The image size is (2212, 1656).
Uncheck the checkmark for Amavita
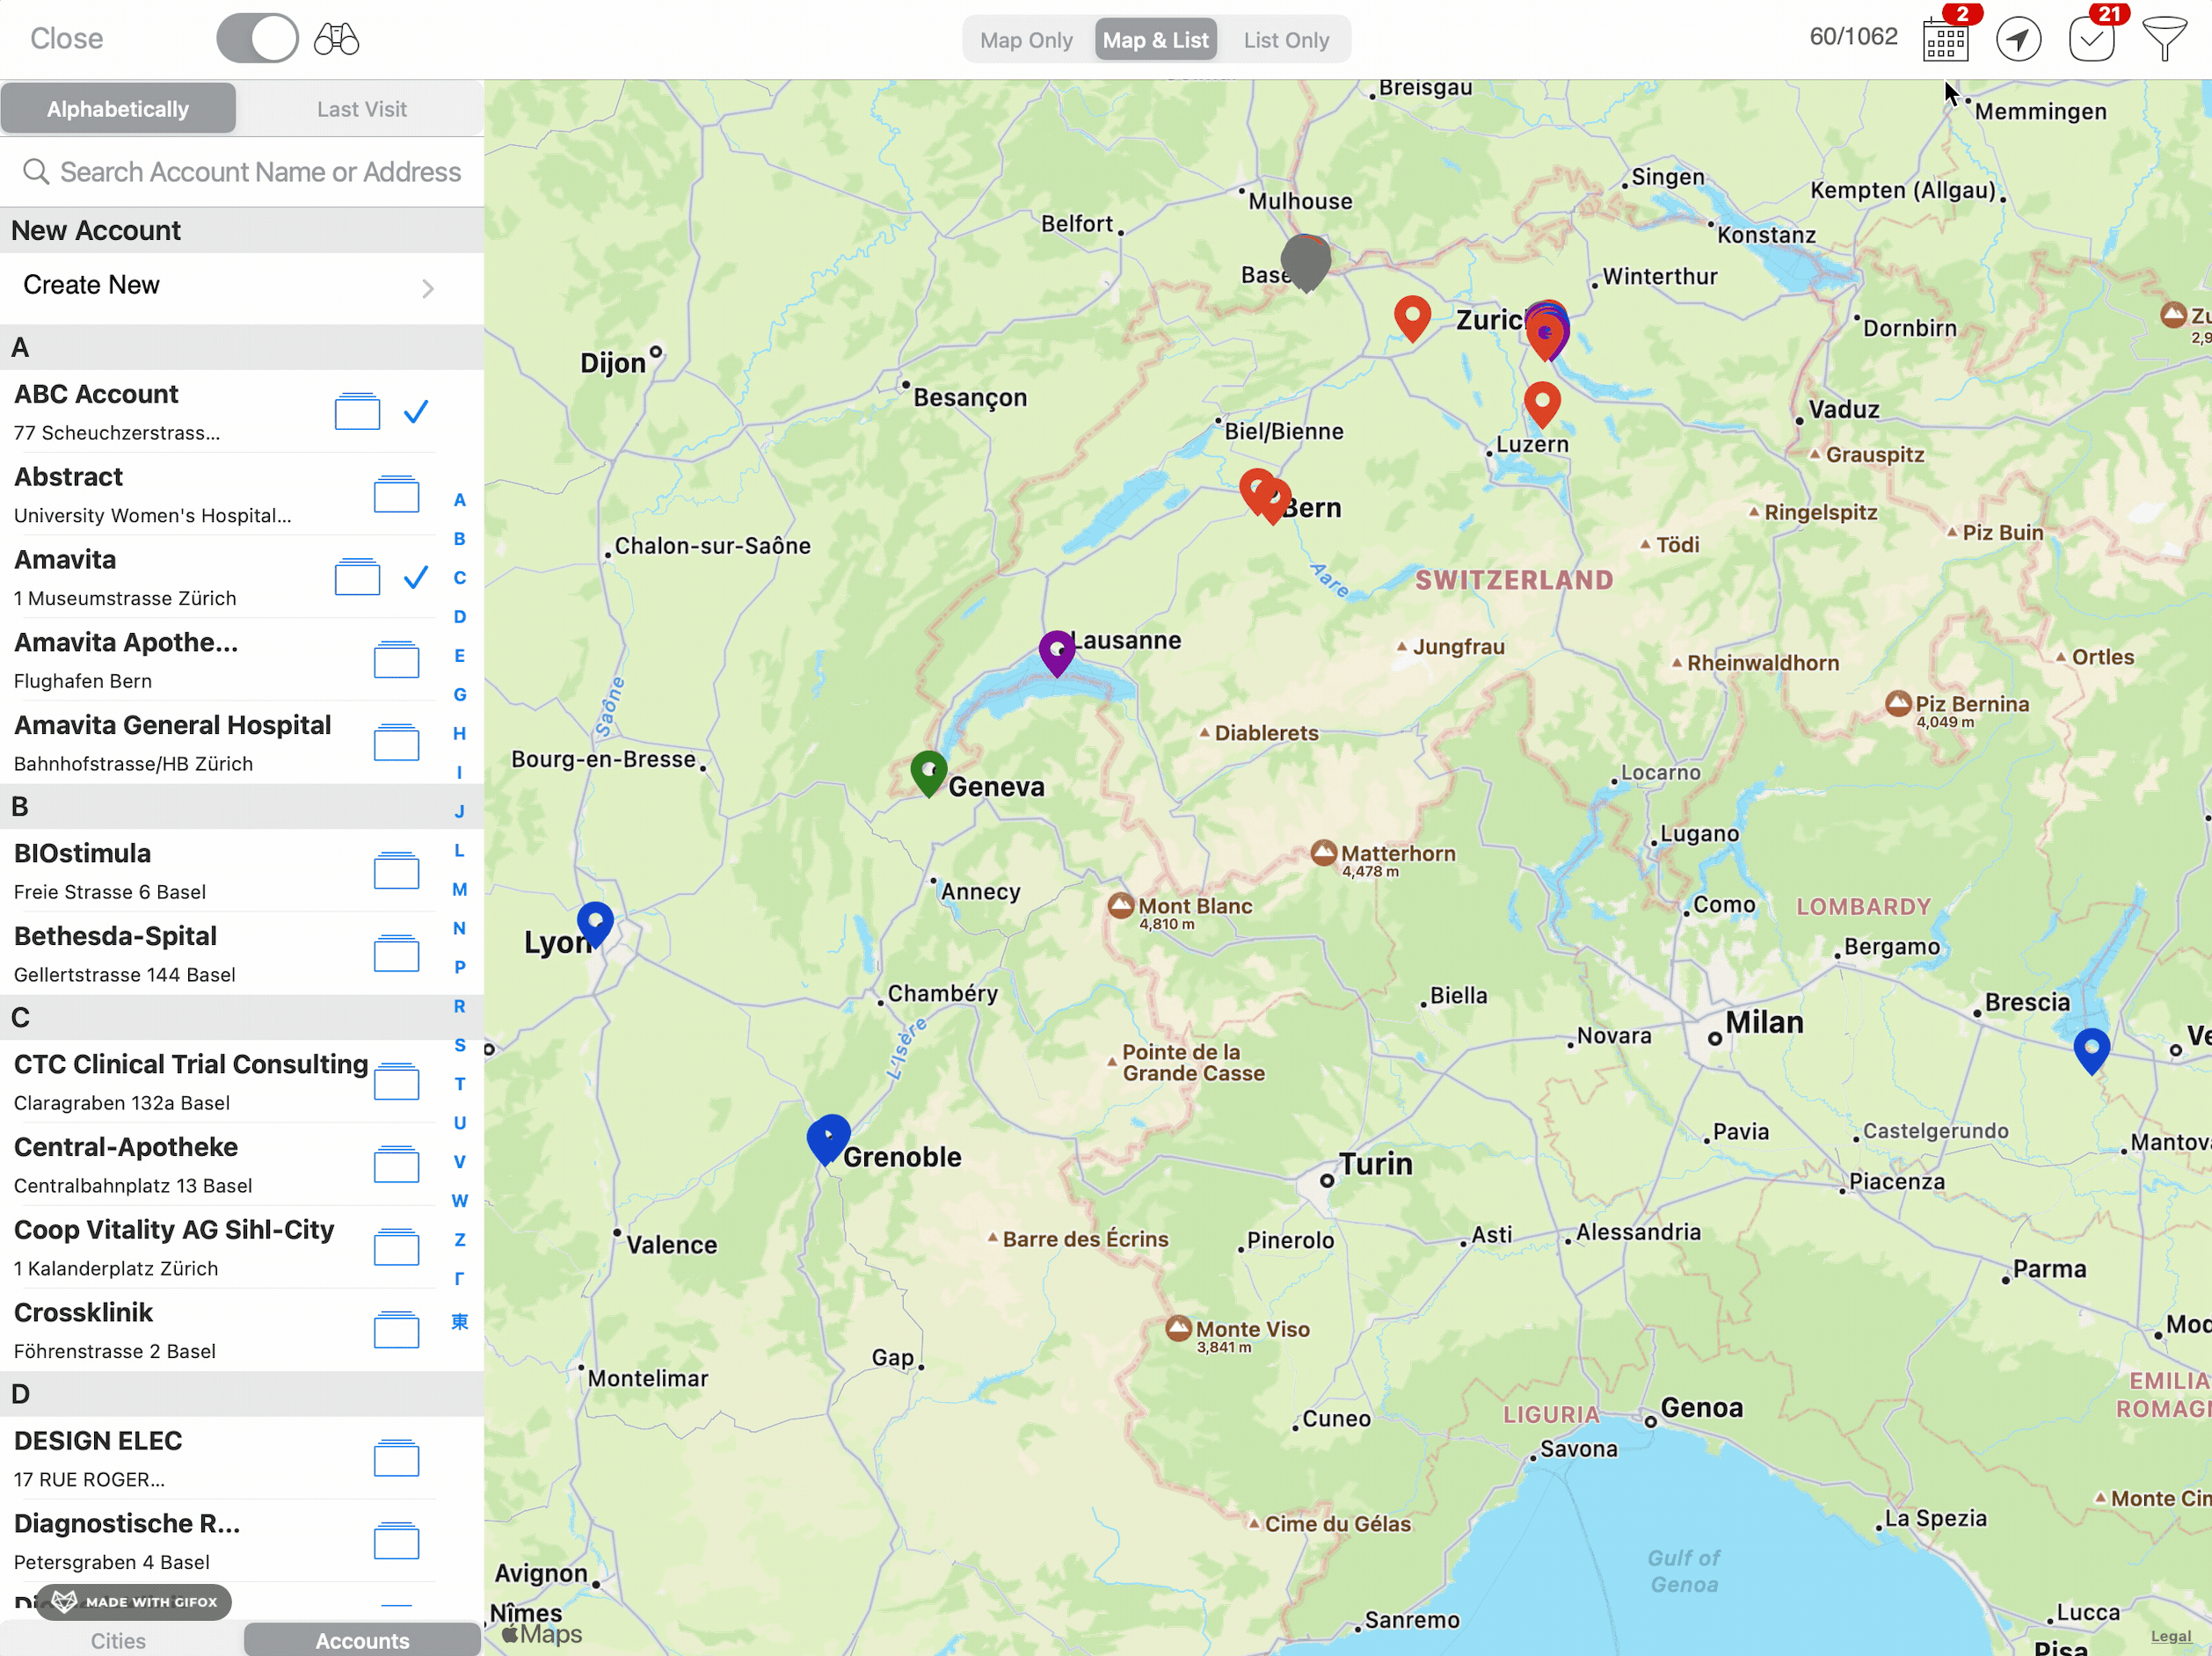(x=416, y=577)
